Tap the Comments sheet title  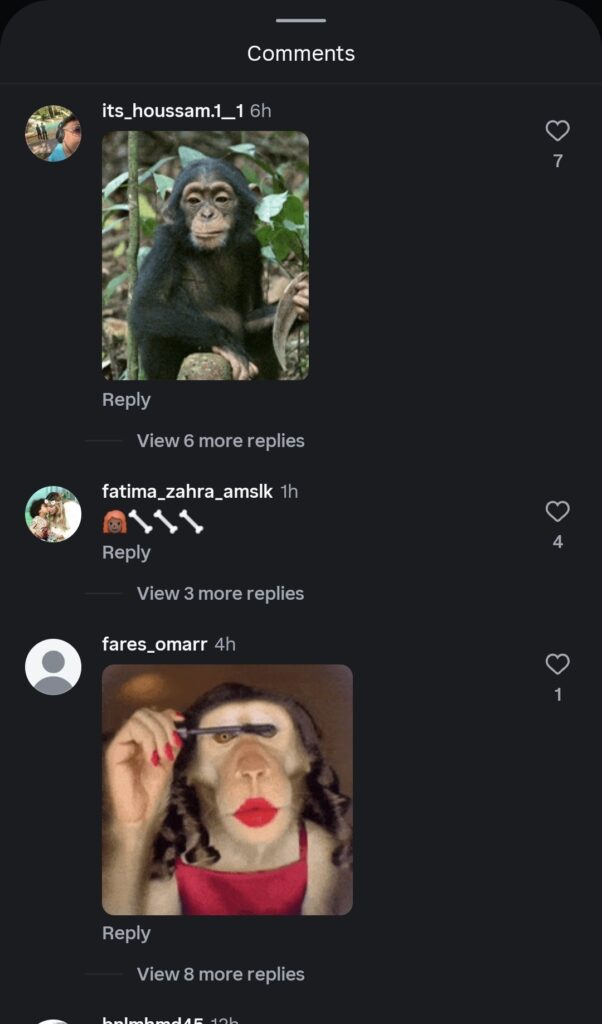301,54
